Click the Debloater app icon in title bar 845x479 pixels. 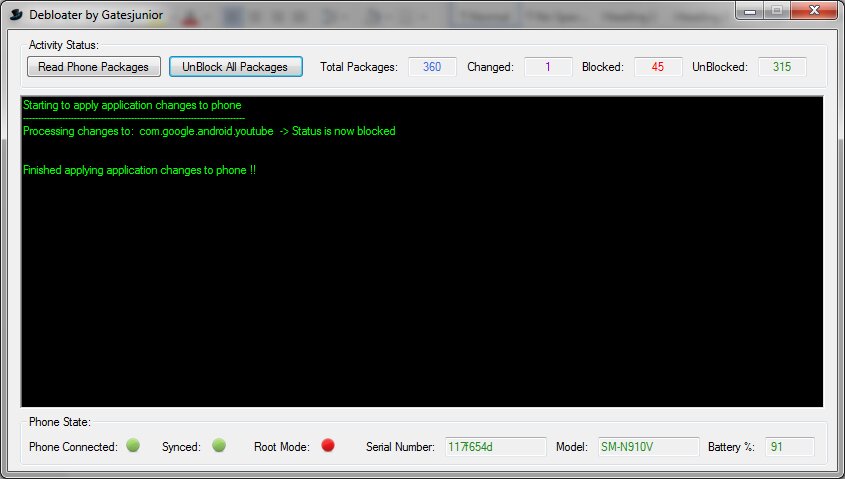pyautogui.click(x=16, y=15)
